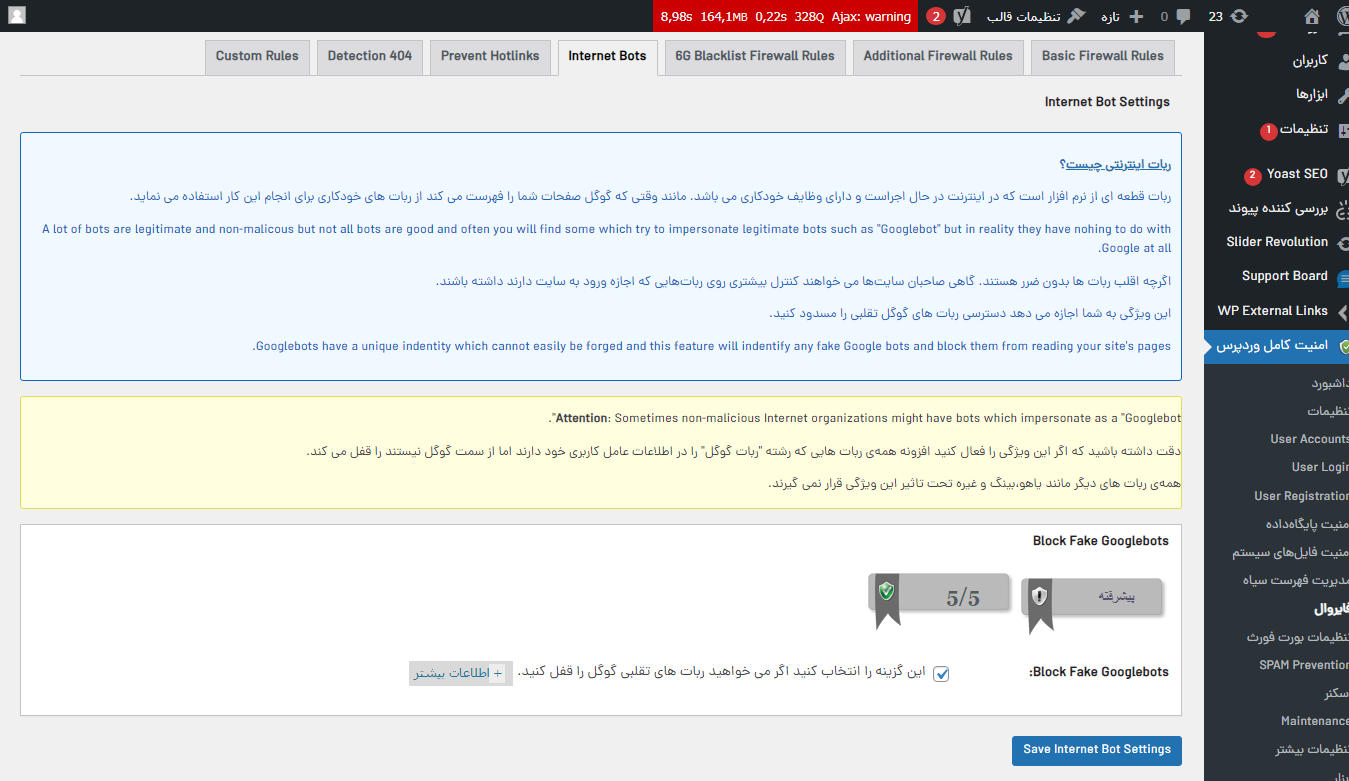Viewport: 1349px width, 781px height.
Task: Click the user avatar in admin bar
Action: tap(17, 16)
